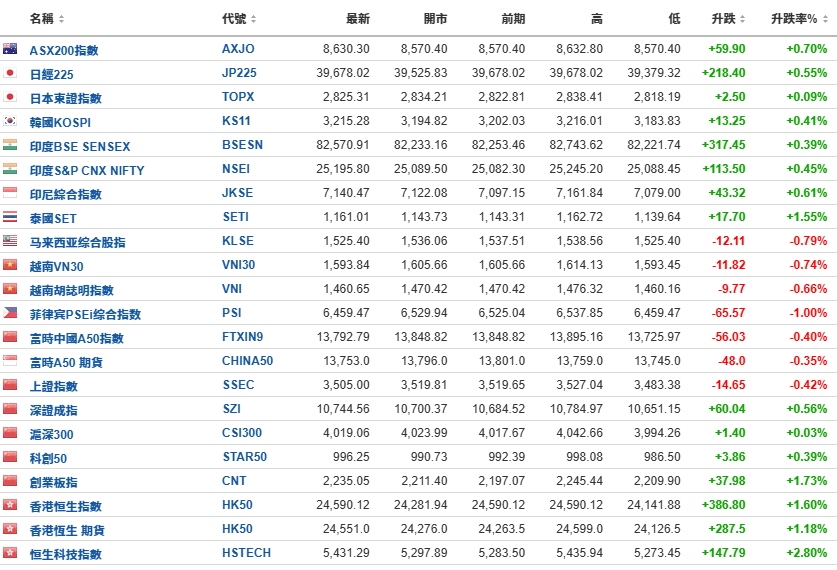Sort table by 名稱 column arrows
This screenshot has width=837, height=570.
click(x=61, y=19)
